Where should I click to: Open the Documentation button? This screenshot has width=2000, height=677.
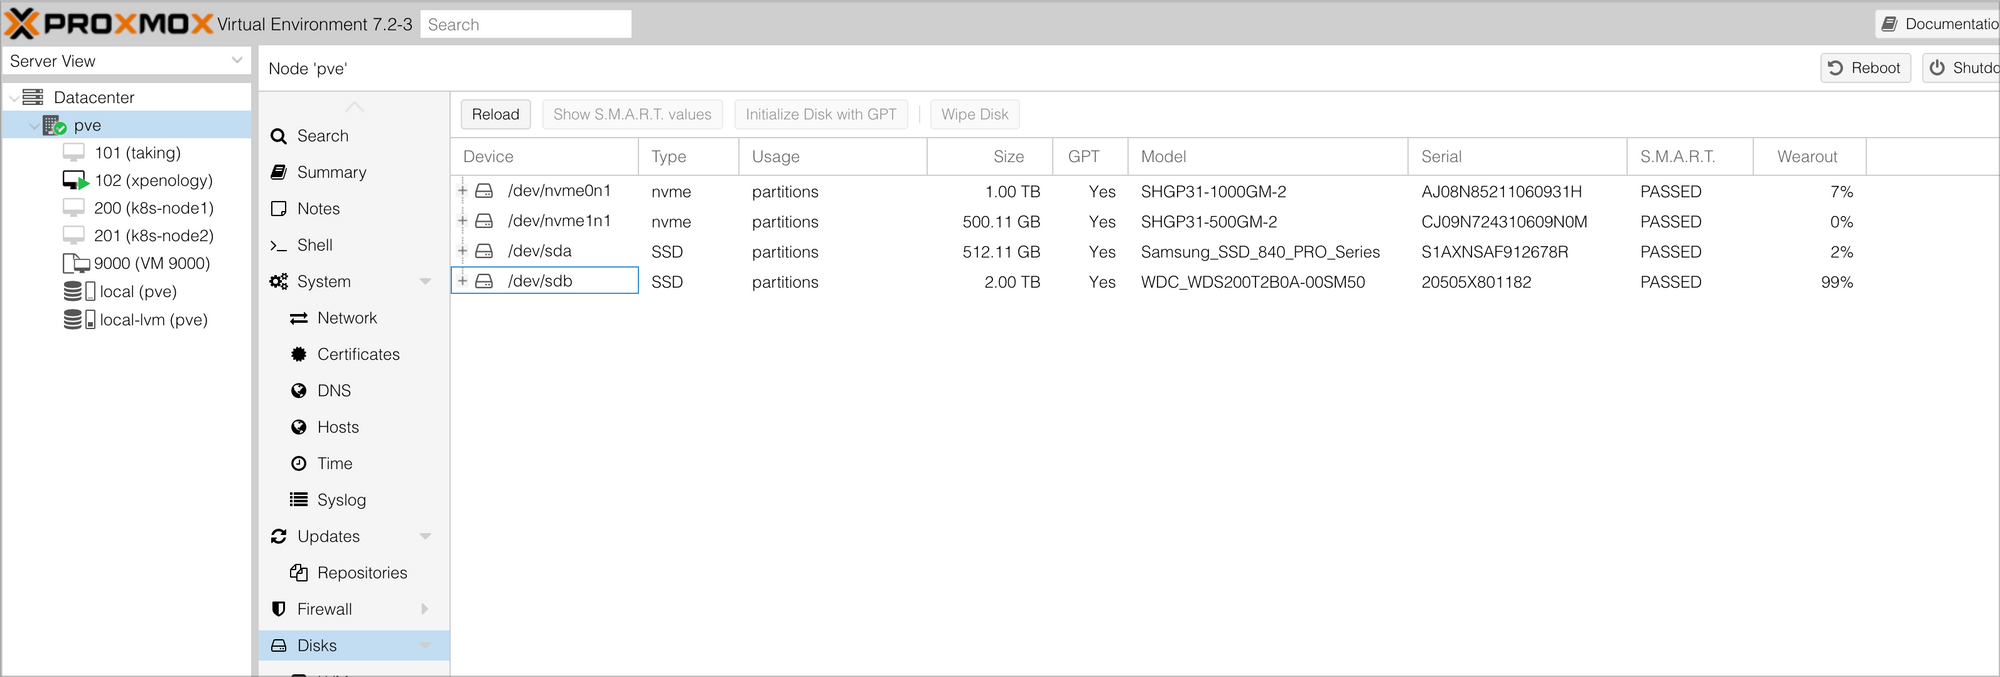pyautogui.click(x=1938, y=23)
